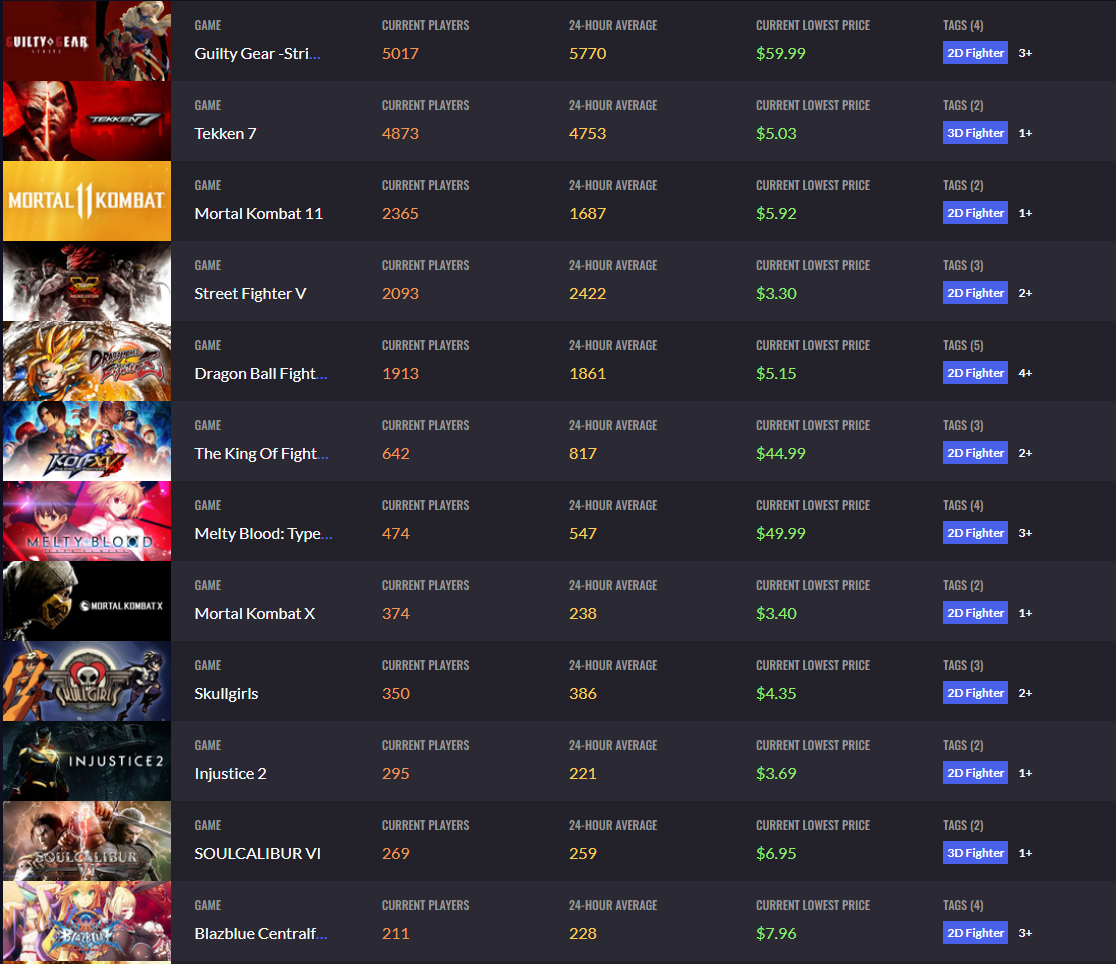Open the Skullgirls title link
The image size is (1116, 964).
pyautogui.click(x=226, y=693)
